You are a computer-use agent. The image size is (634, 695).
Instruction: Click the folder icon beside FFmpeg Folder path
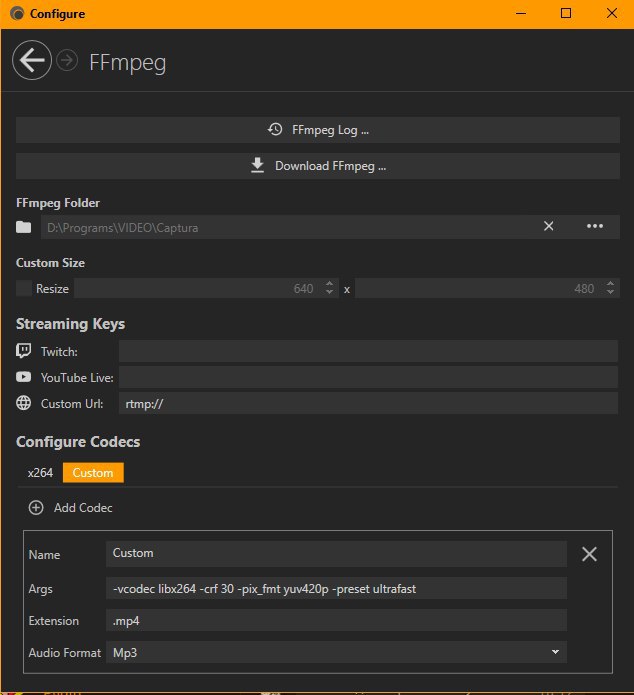coord(23,227)
